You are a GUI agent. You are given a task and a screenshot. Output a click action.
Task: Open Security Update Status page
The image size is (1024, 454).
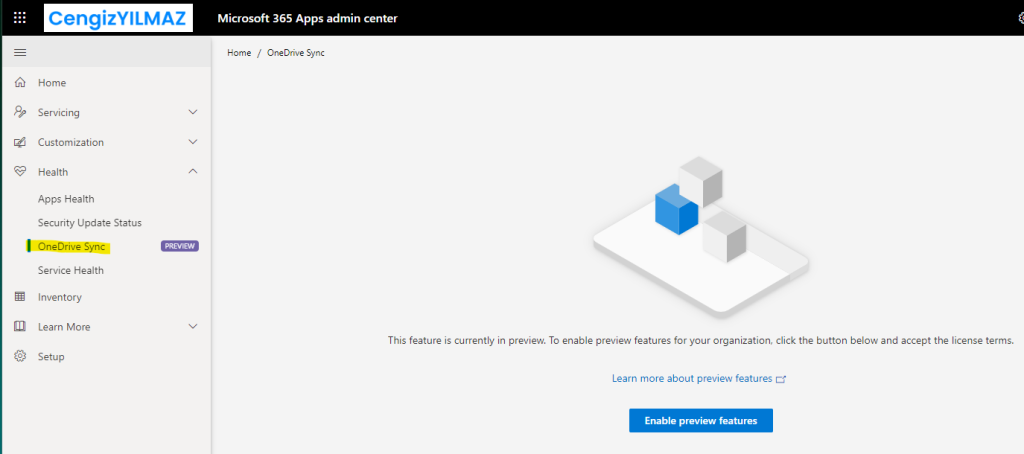coord(90,223)
